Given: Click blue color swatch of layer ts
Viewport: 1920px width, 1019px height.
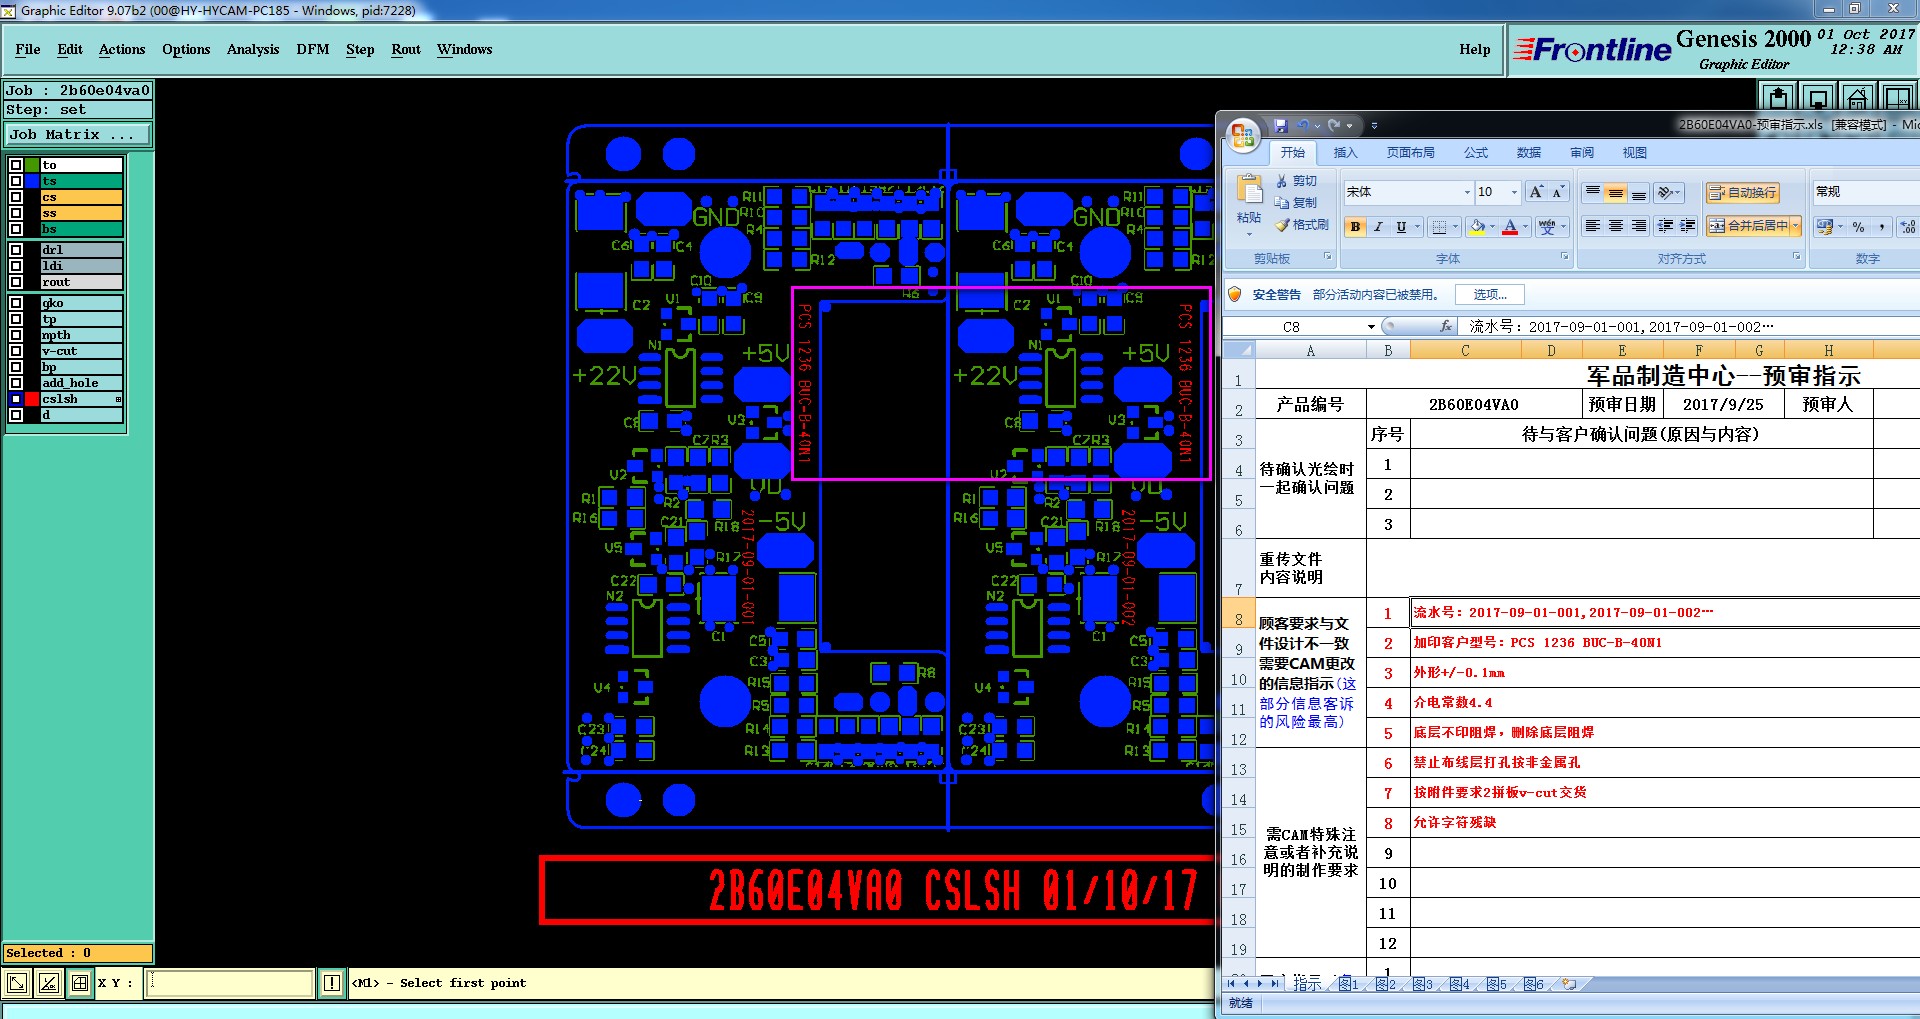Looking at the screenshot, I should point(32,181).
